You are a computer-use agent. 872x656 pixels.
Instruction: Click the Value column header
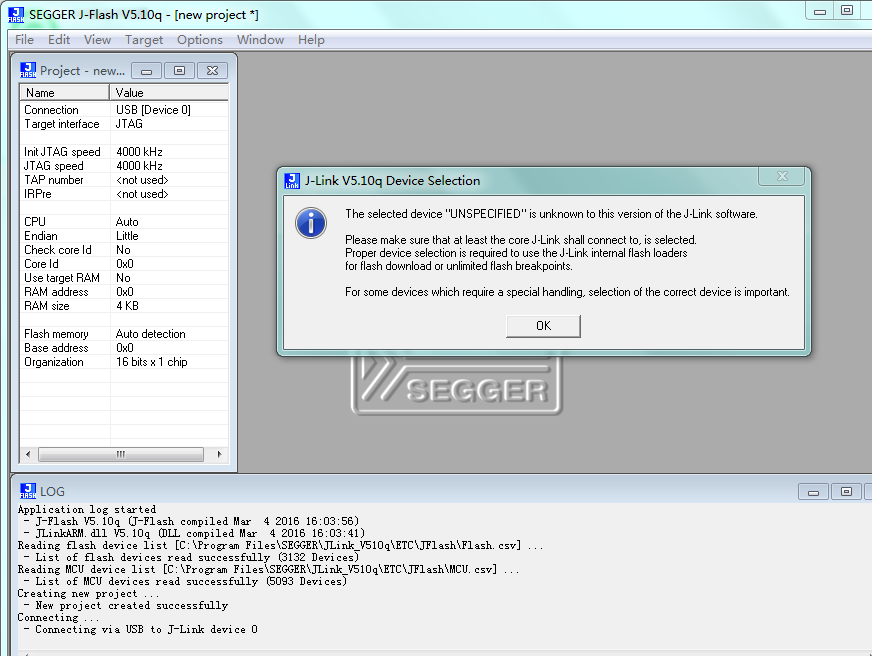(x=169, y=93)
